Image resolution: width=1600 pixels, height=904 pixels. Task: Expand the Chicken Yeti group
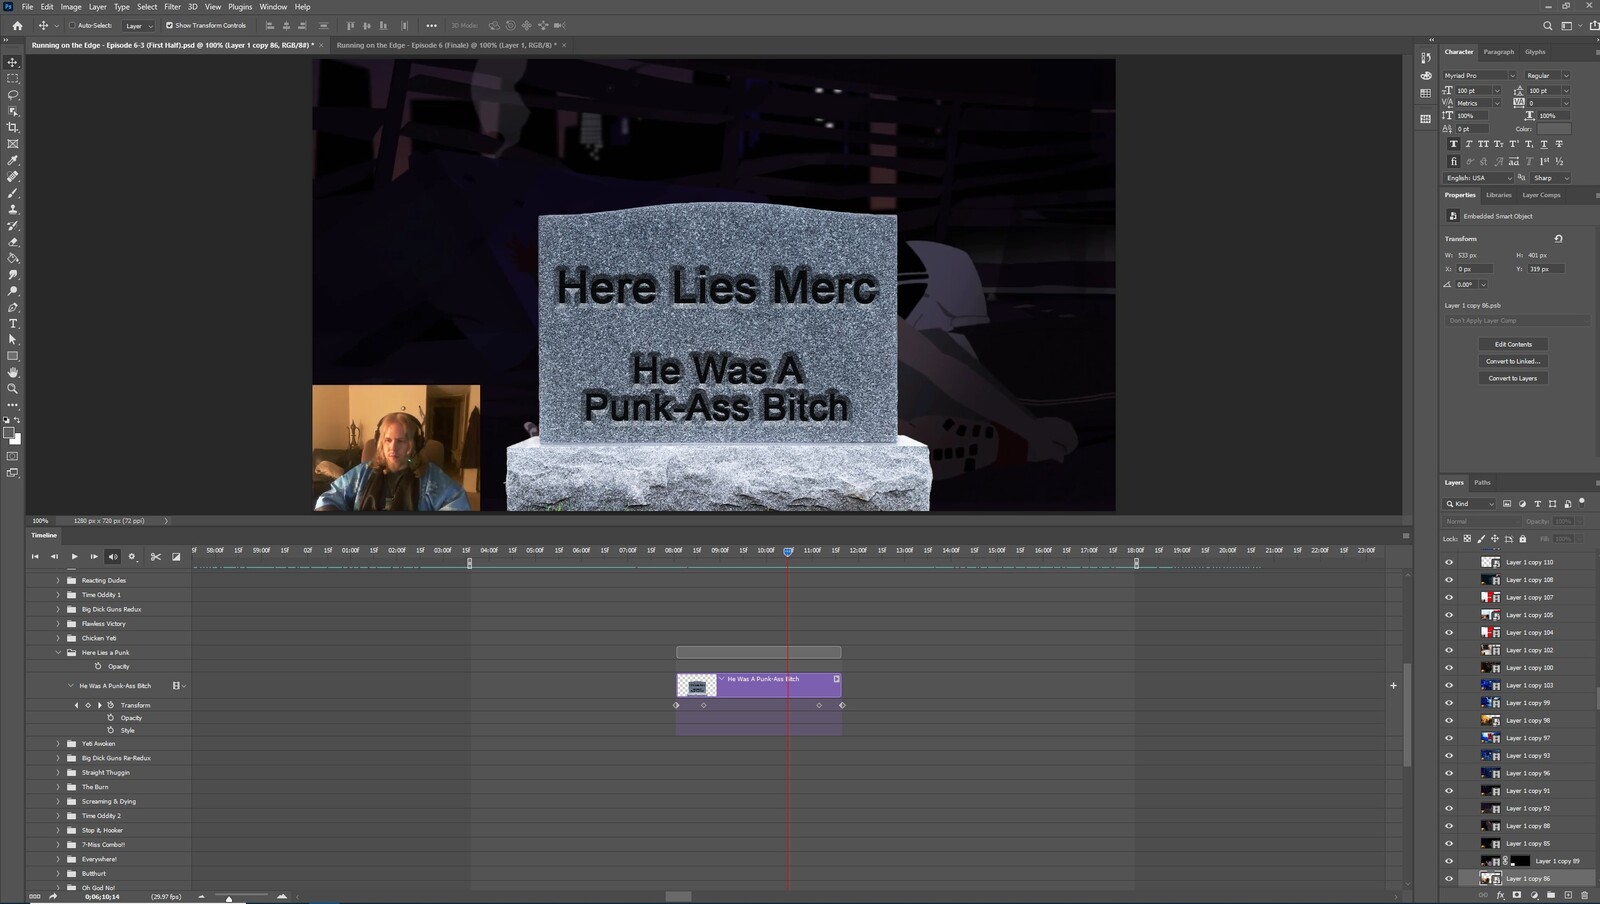pos(58,638)
